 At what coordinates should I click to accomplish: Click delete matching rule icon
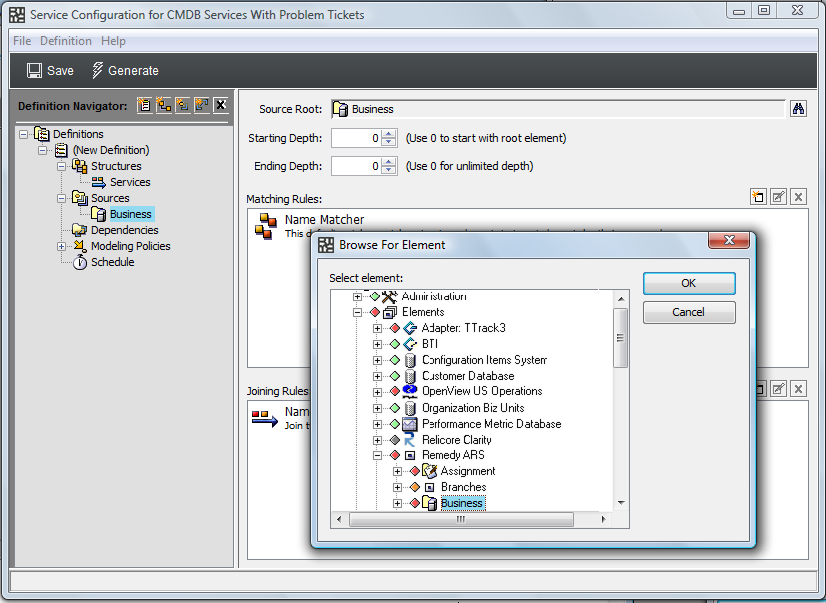[x=798, y=197]
